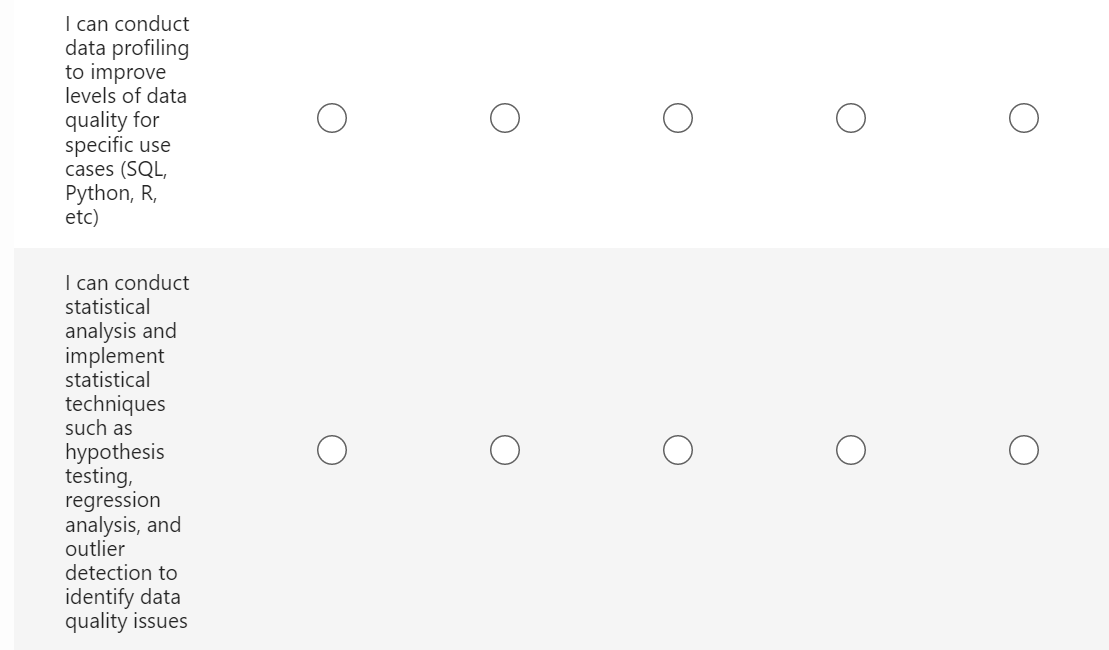Click the 'specific use cases (SQL,' text
This screenshot has height=650, width=1109.
click(117, 157)
